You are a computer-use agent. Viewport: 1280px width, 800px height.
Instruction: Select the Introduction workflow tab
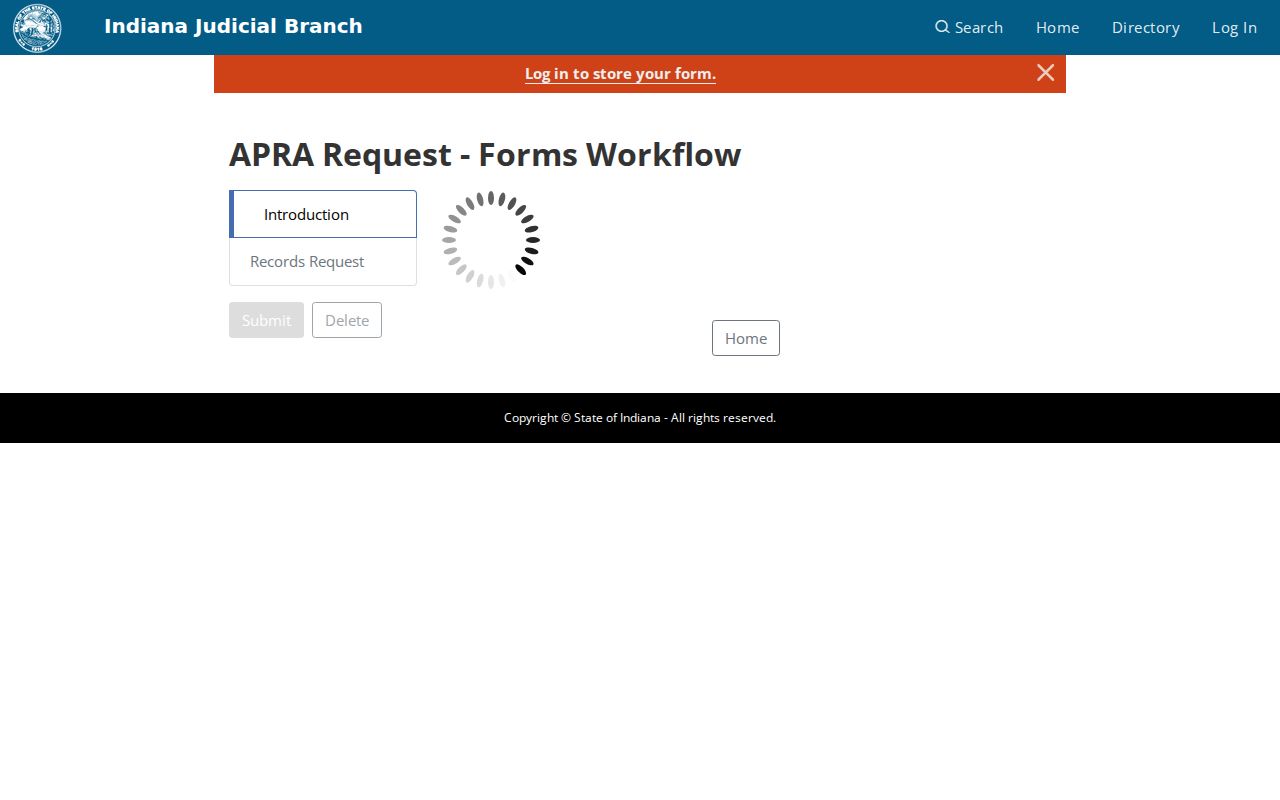pos(323,214)
